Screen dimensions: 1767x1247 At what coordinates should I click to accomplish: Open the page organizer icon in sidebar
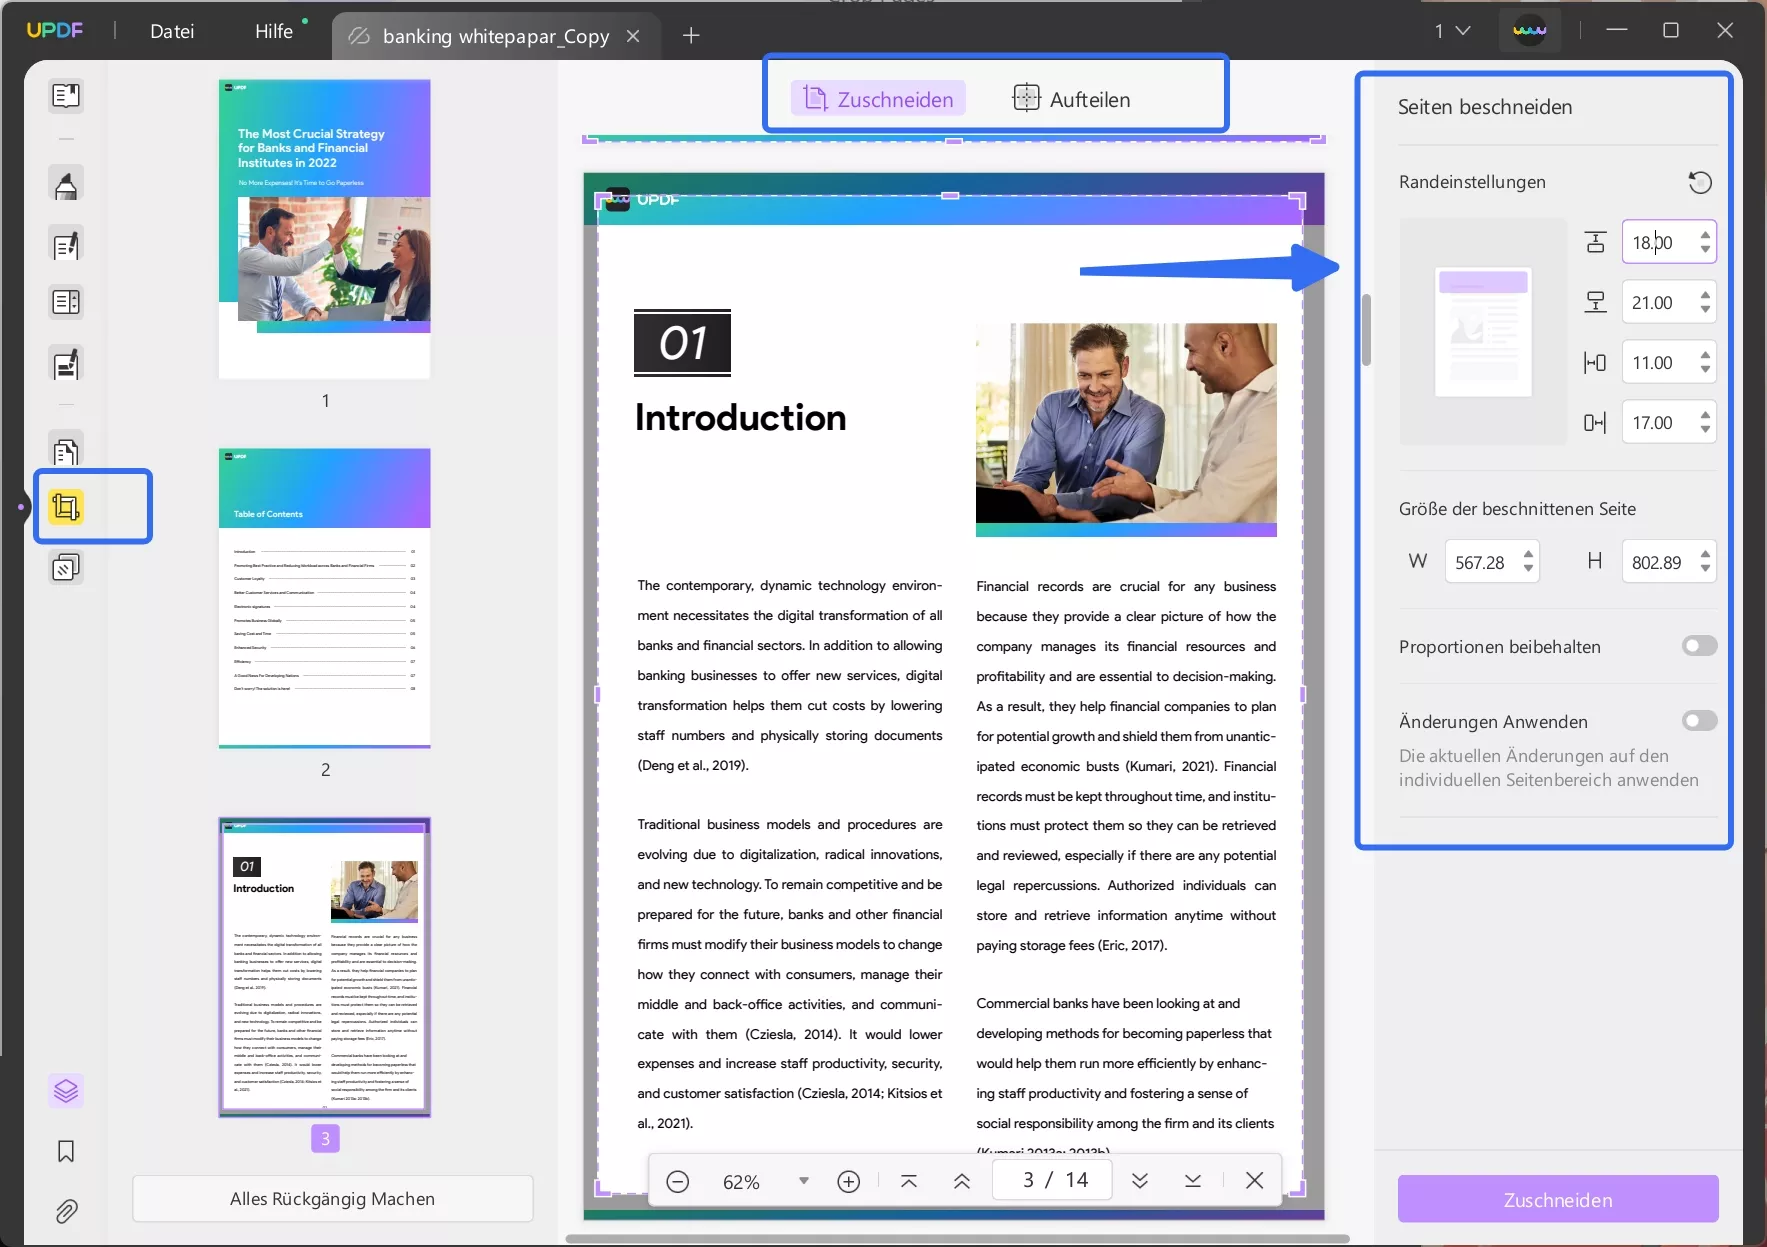tap(66, 451)
